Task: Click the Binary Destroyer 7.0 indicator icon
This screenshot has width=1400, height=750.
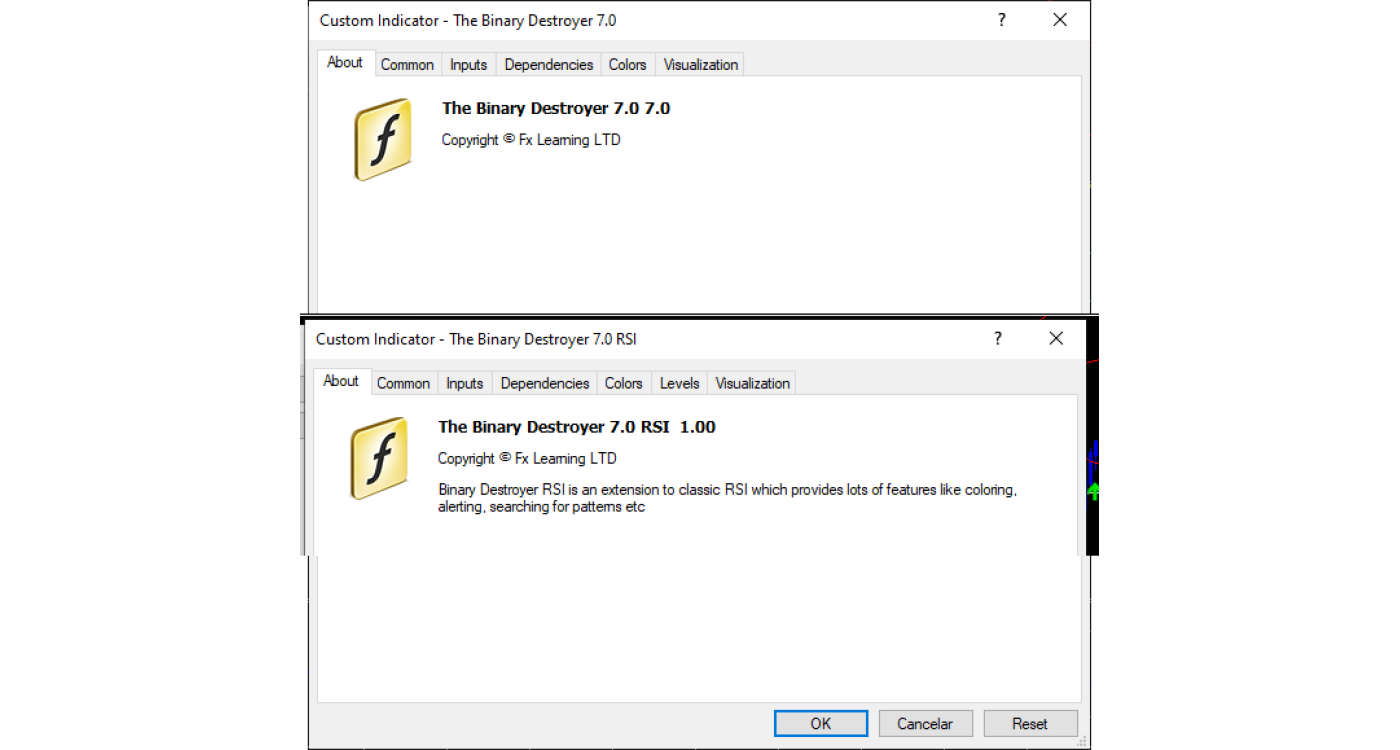Action: [383, 139]
